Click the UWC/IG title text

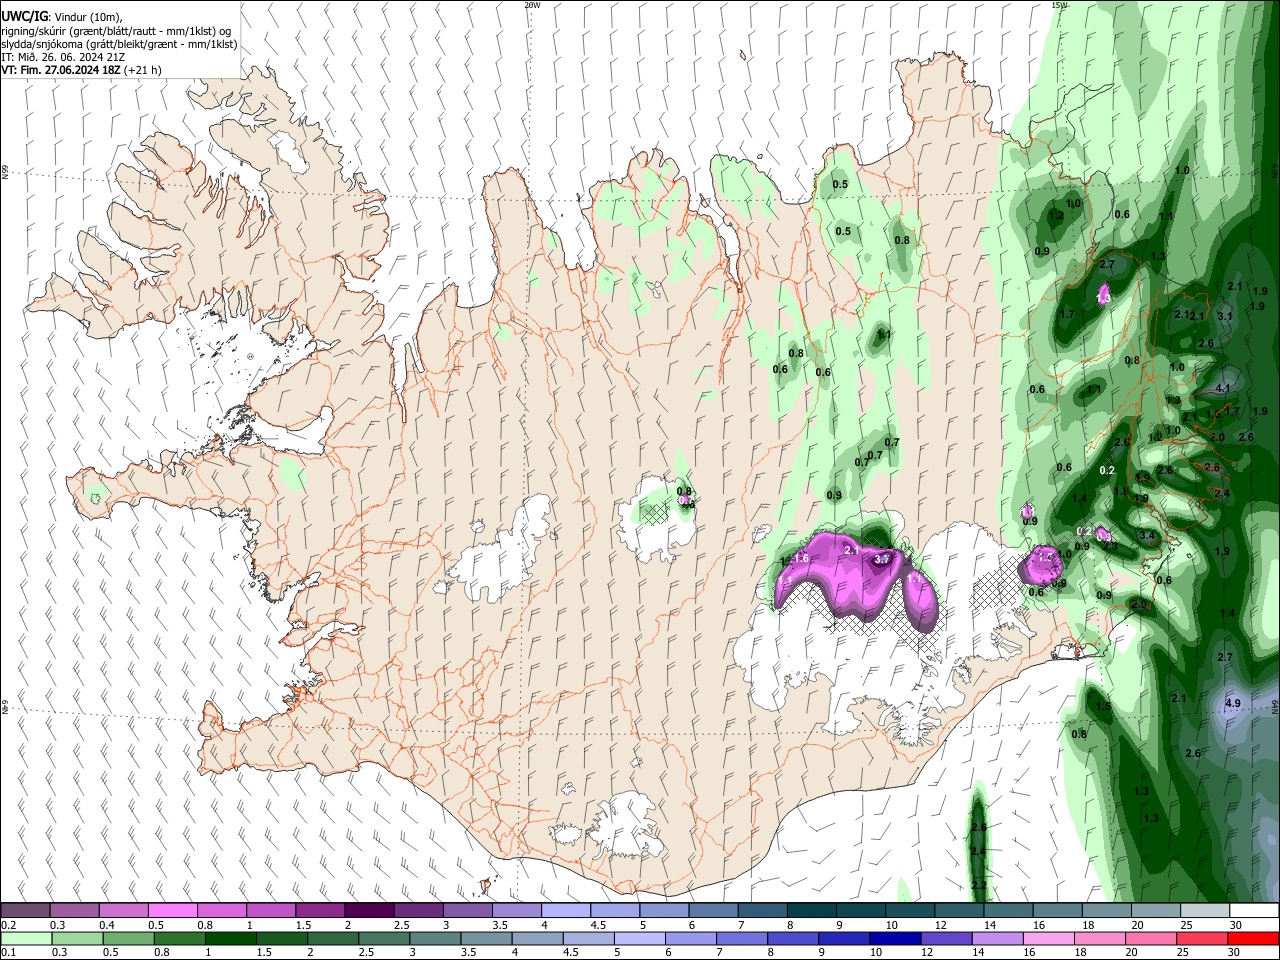pyautogui.click(x=24, y=17)
